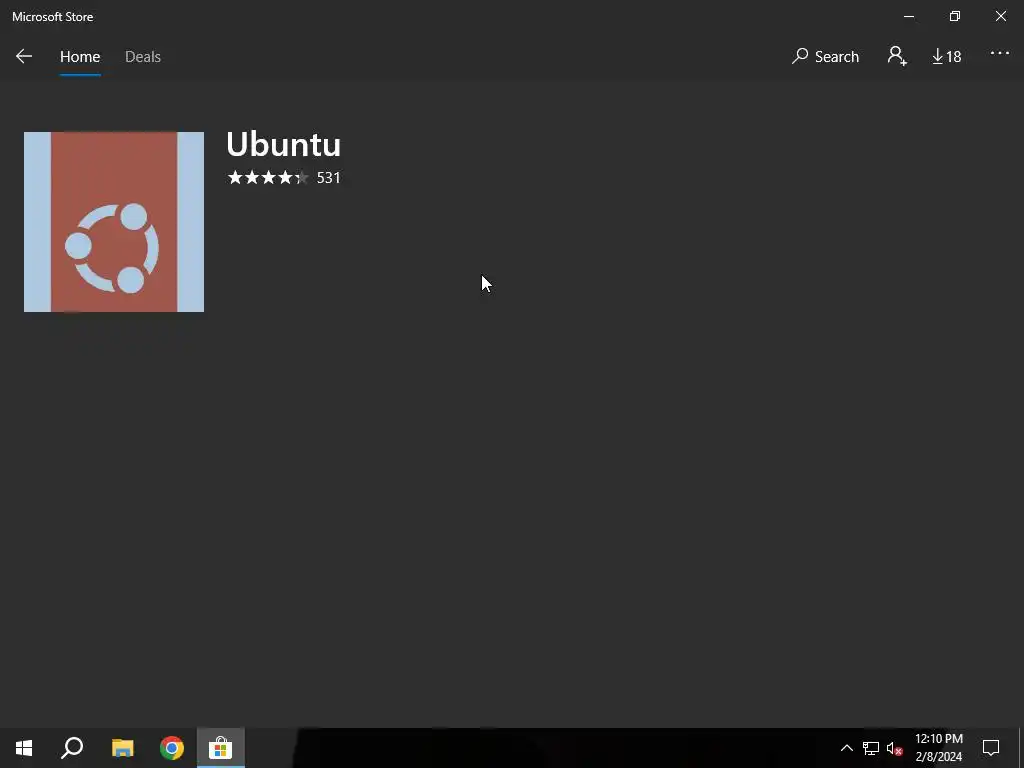Minimize the Microsoft Store window
1024x768 pixels.
click(x=908, y=16)
